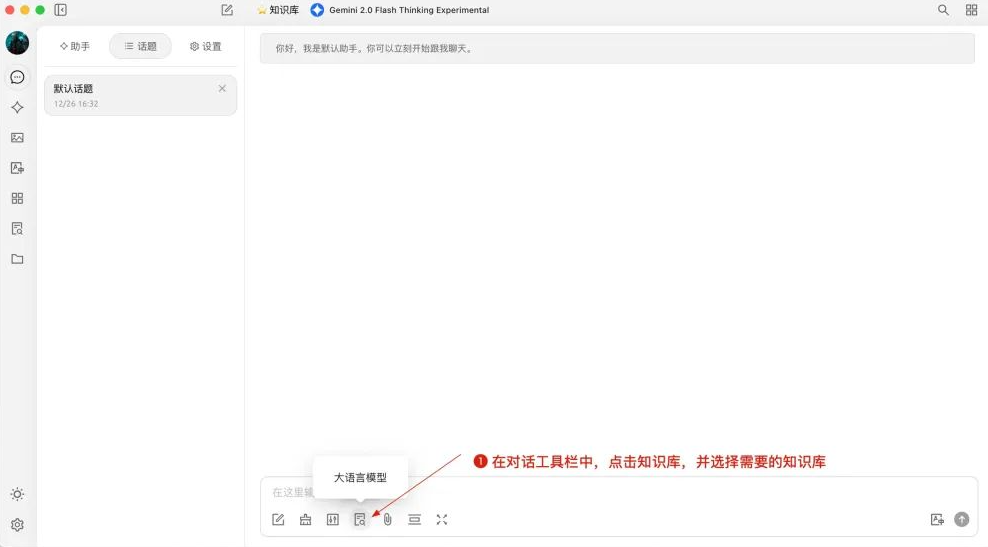This screenshot has width=988, height=547.
Task: Click the paperclip attachment icon
Action: tap(387, 520)
